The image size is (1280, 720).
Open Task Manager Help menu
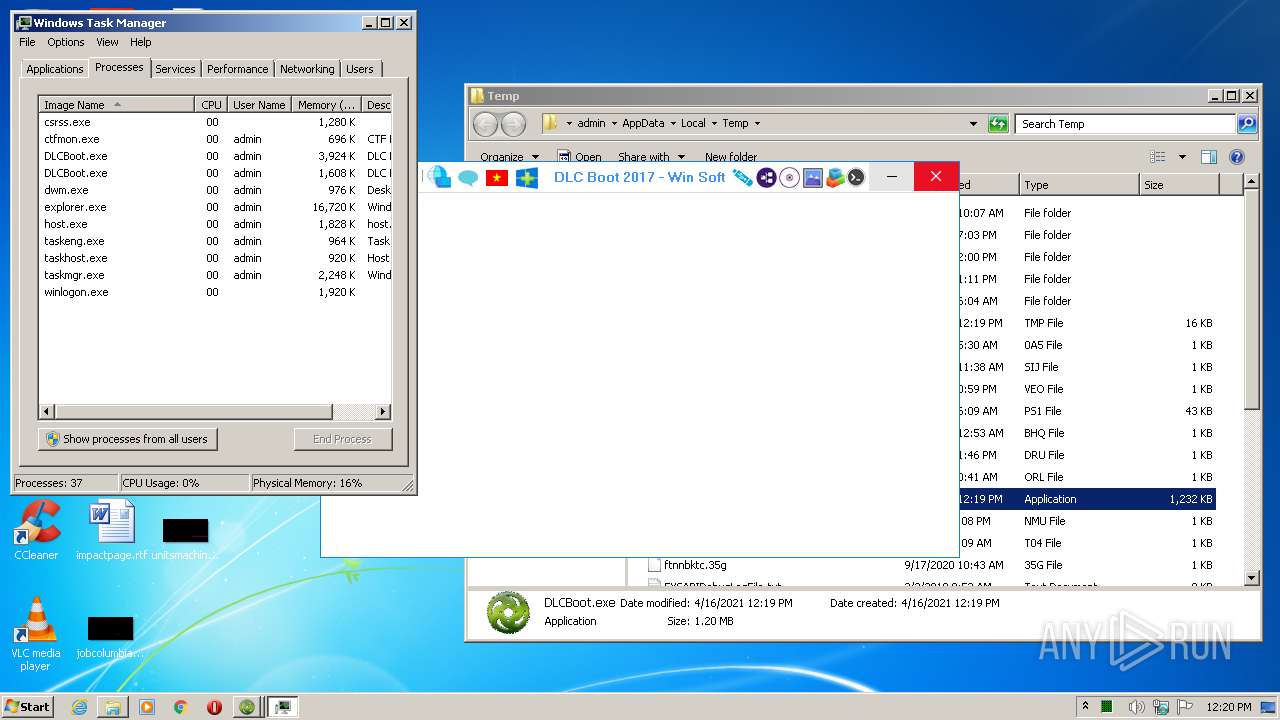141,42
